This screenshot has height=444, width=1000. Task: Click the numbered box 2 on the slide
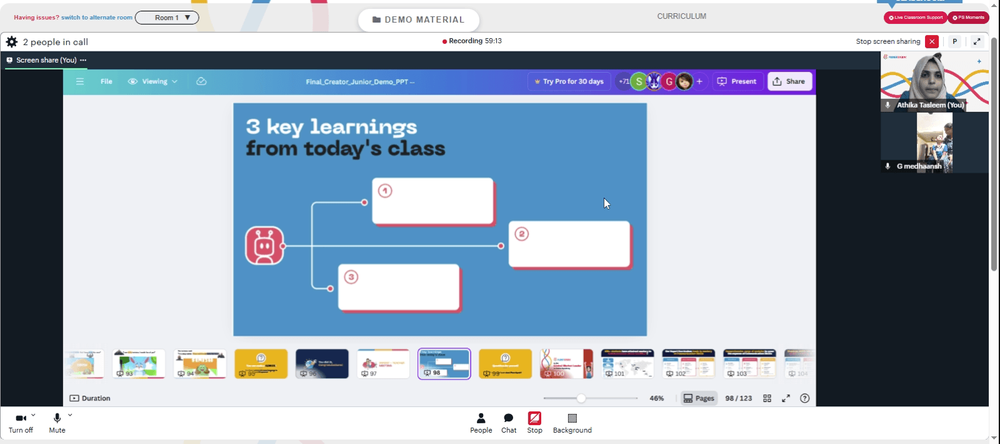click(569, 244)
